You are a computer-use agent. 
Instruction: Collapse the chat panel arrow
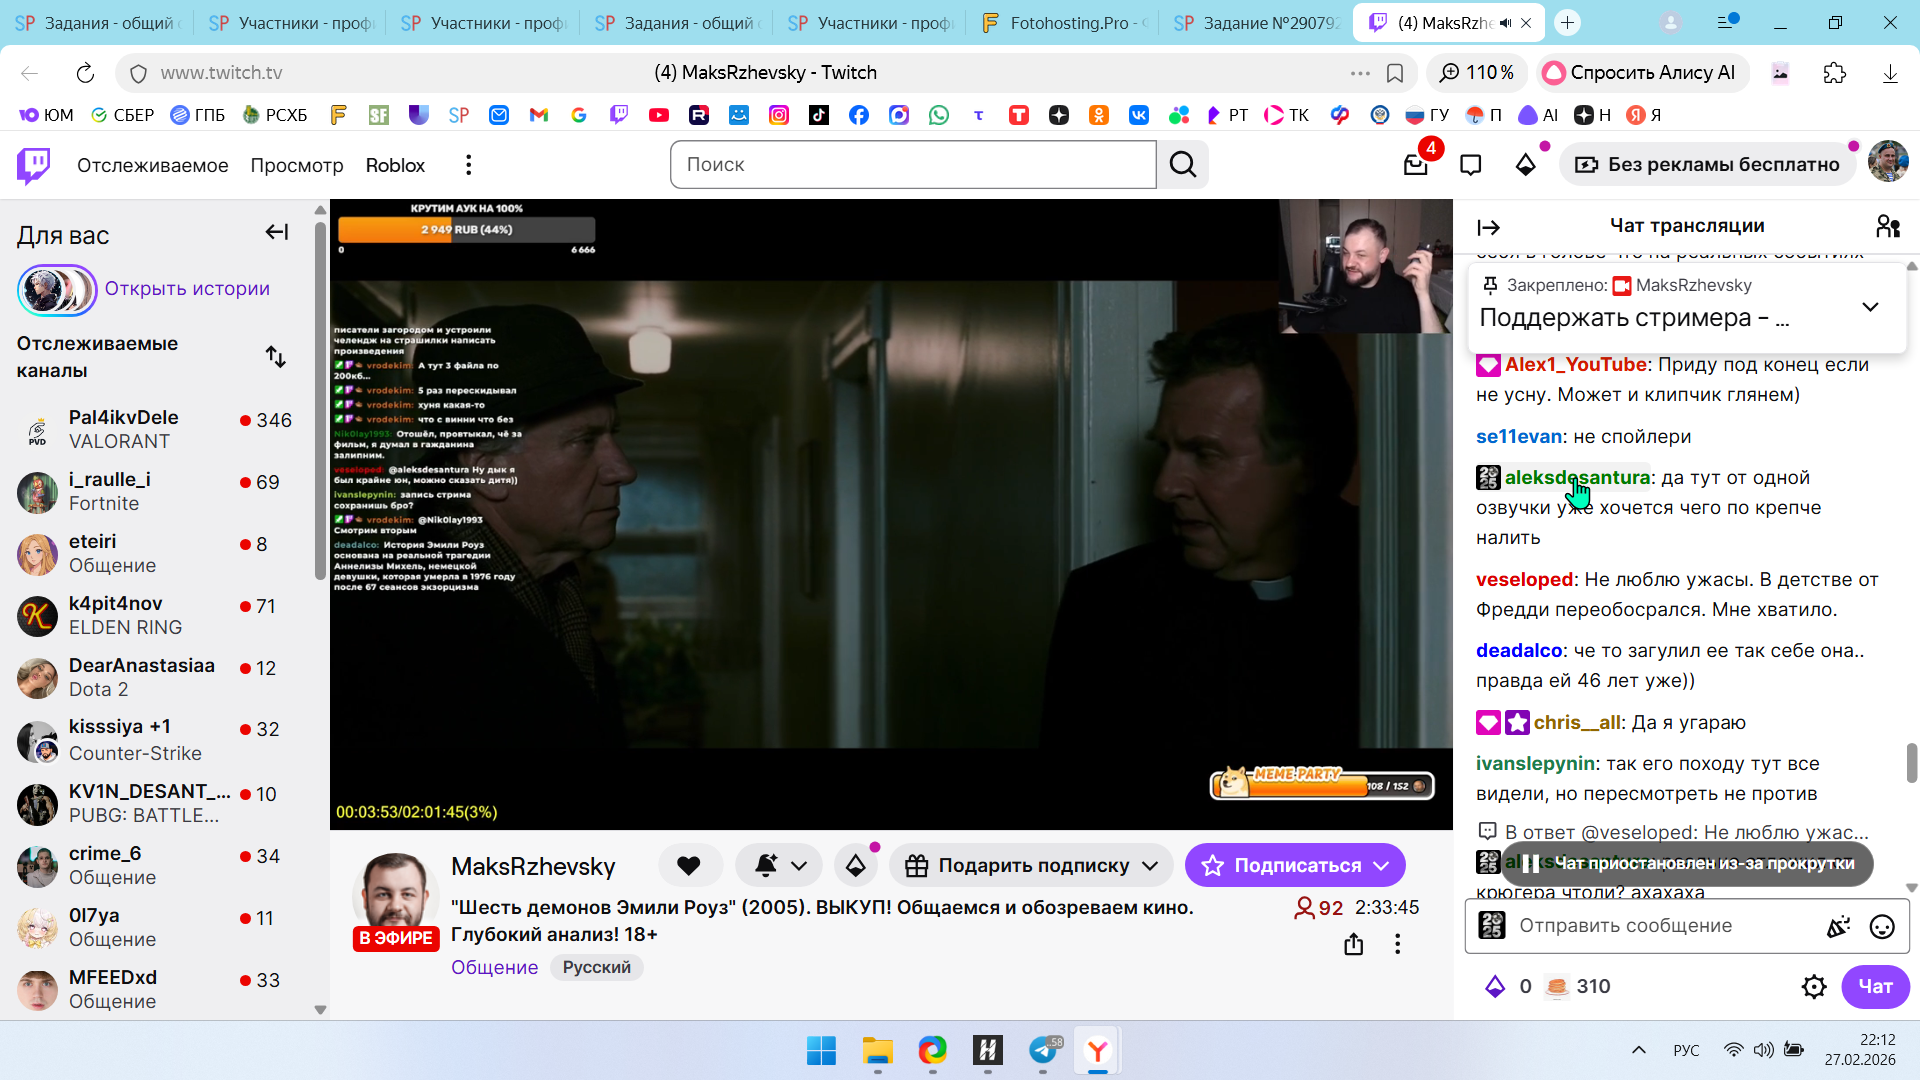[x=1488, y=227]
